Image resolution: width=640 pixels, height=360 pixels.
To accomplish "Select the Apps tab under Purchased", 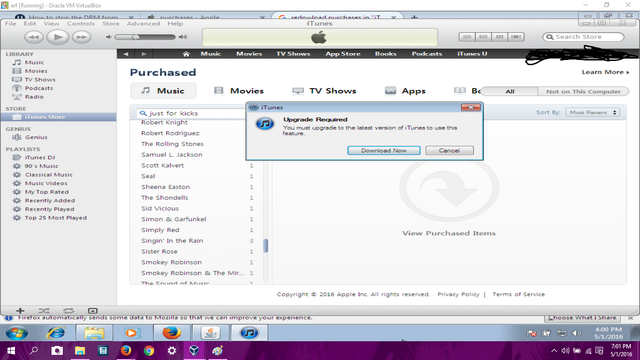I will (x=405, y=91).
